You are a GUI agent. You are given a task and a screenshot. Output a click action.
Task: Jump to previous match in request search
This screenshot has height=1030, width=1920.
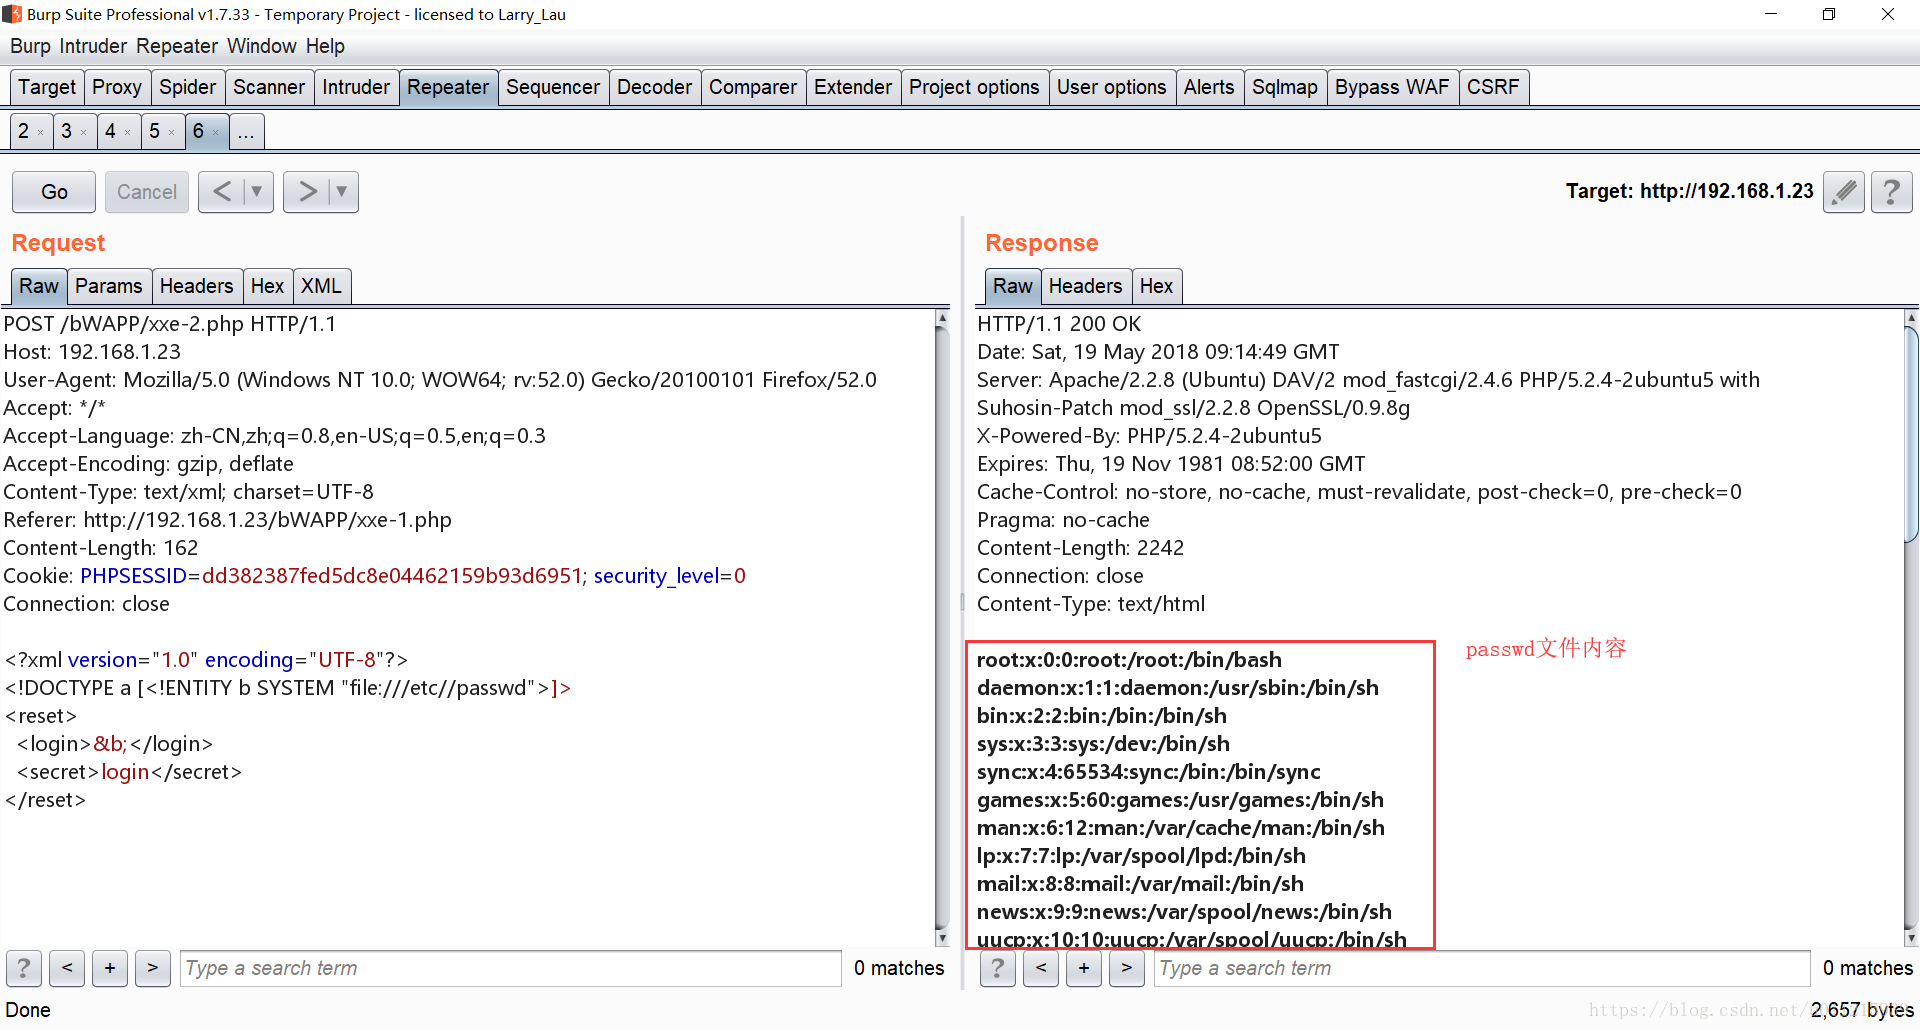67,968
